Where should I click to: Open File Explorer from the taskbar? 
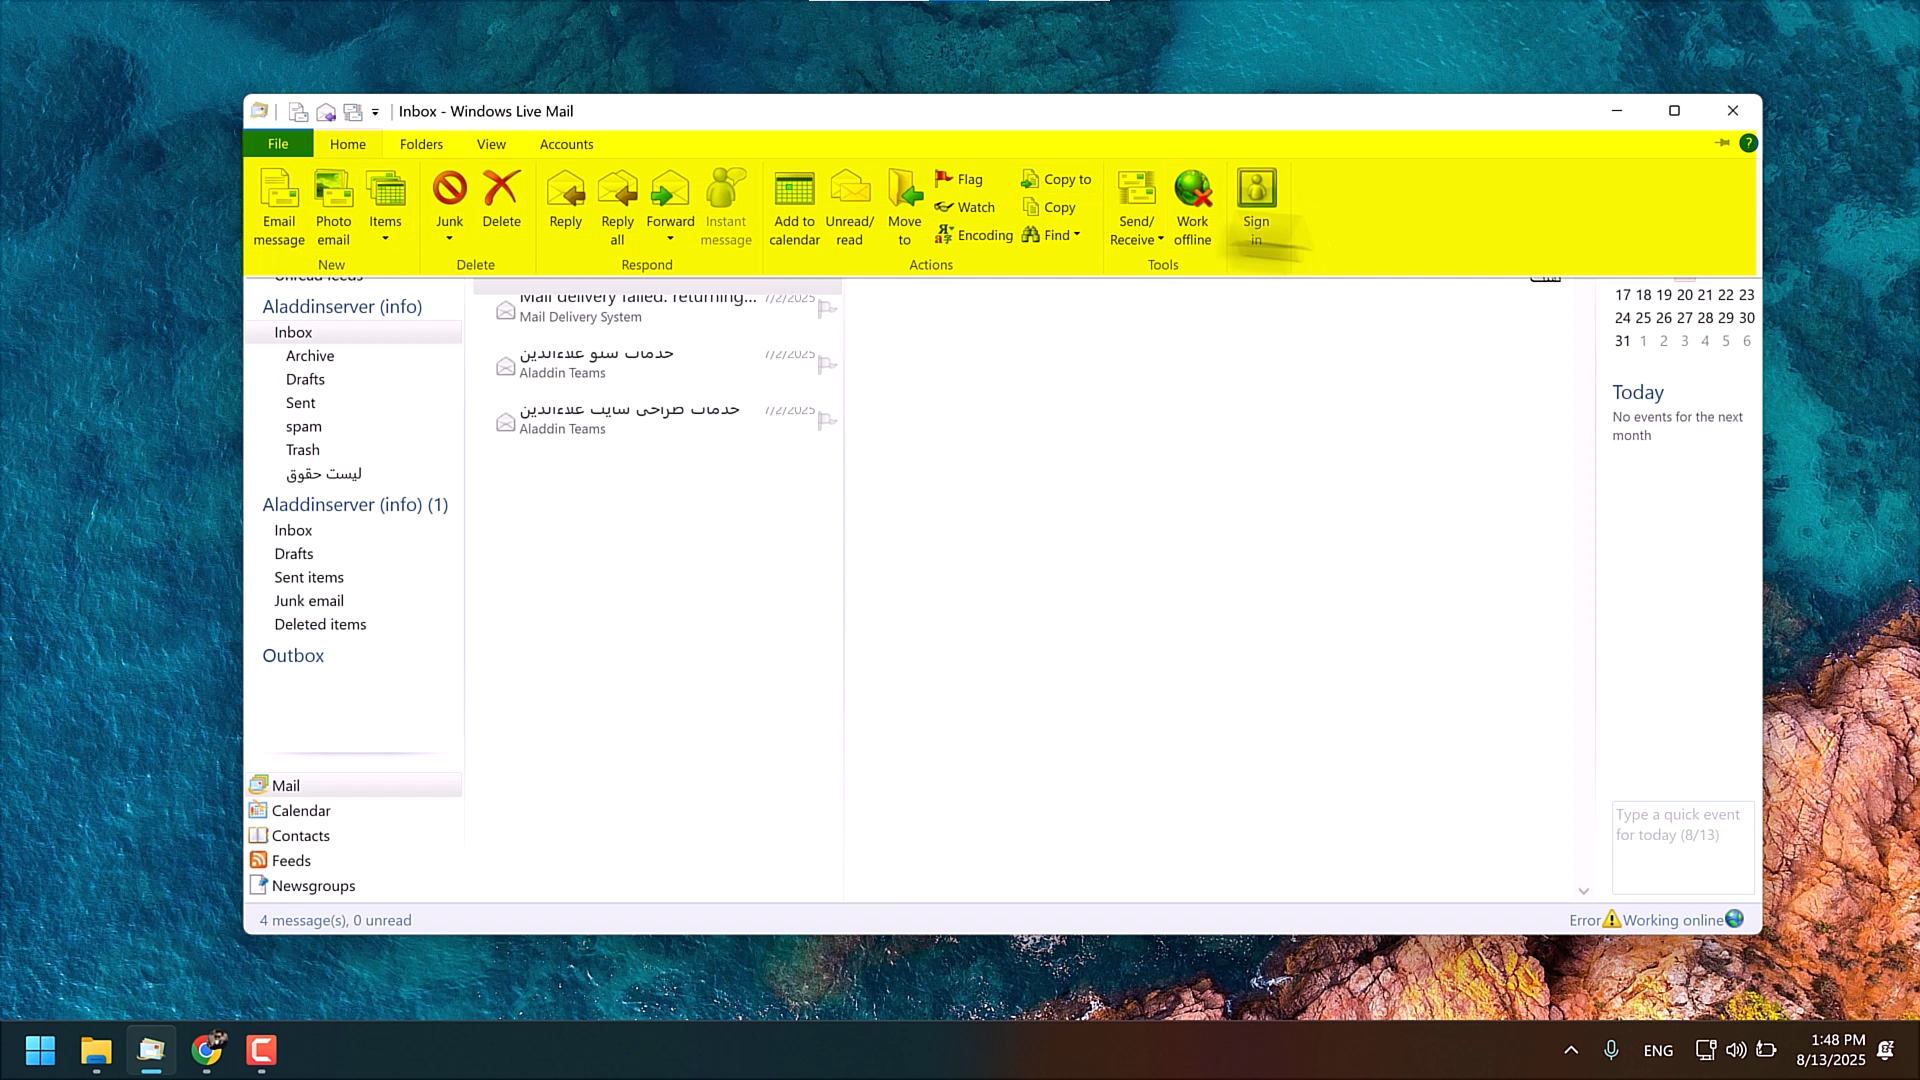pos(96,1050)
